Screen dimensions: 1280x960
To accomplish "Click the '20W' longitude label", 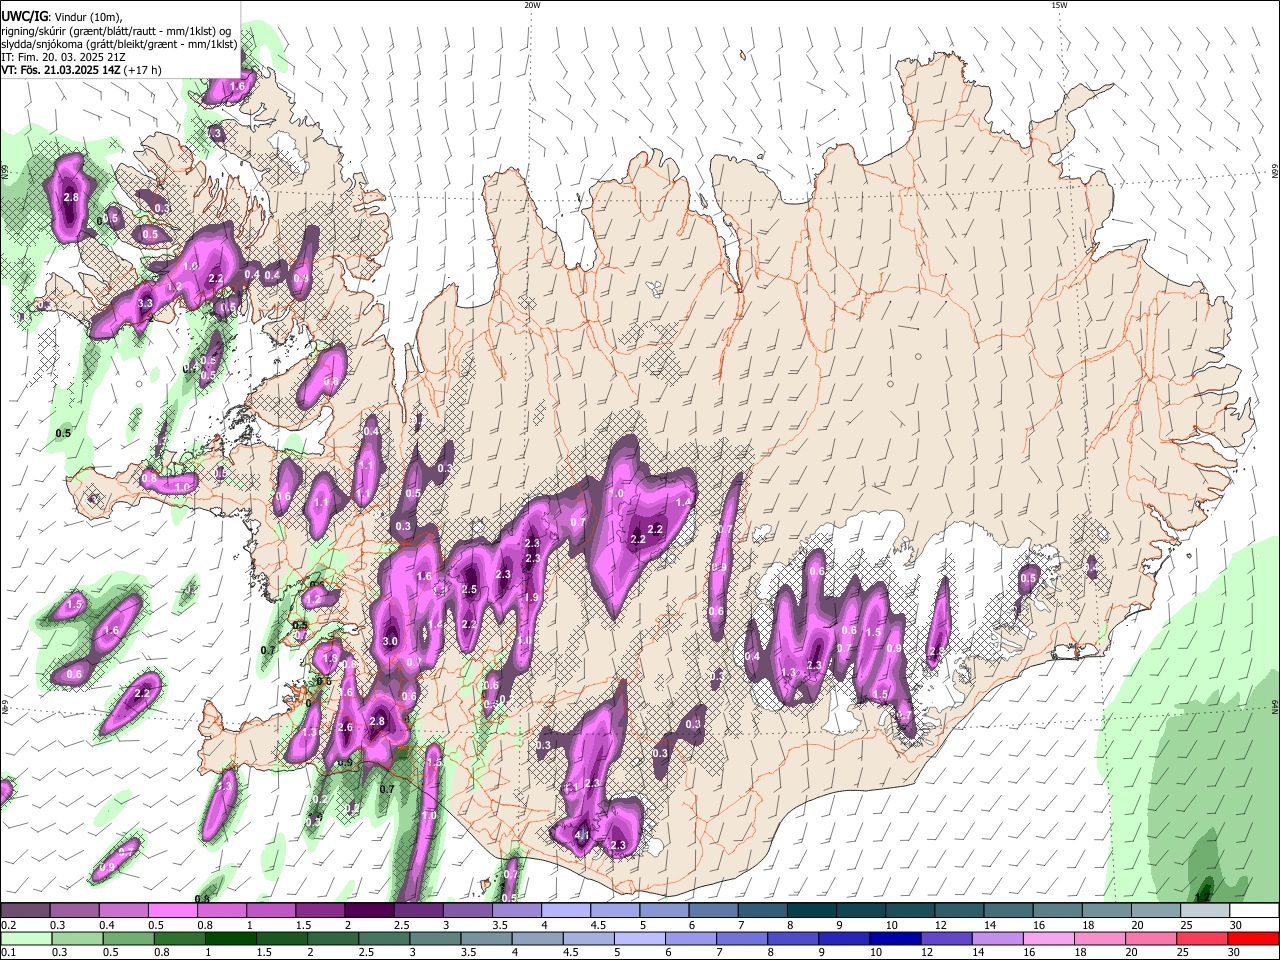I will pyautogui.click(x=532, y=5).
